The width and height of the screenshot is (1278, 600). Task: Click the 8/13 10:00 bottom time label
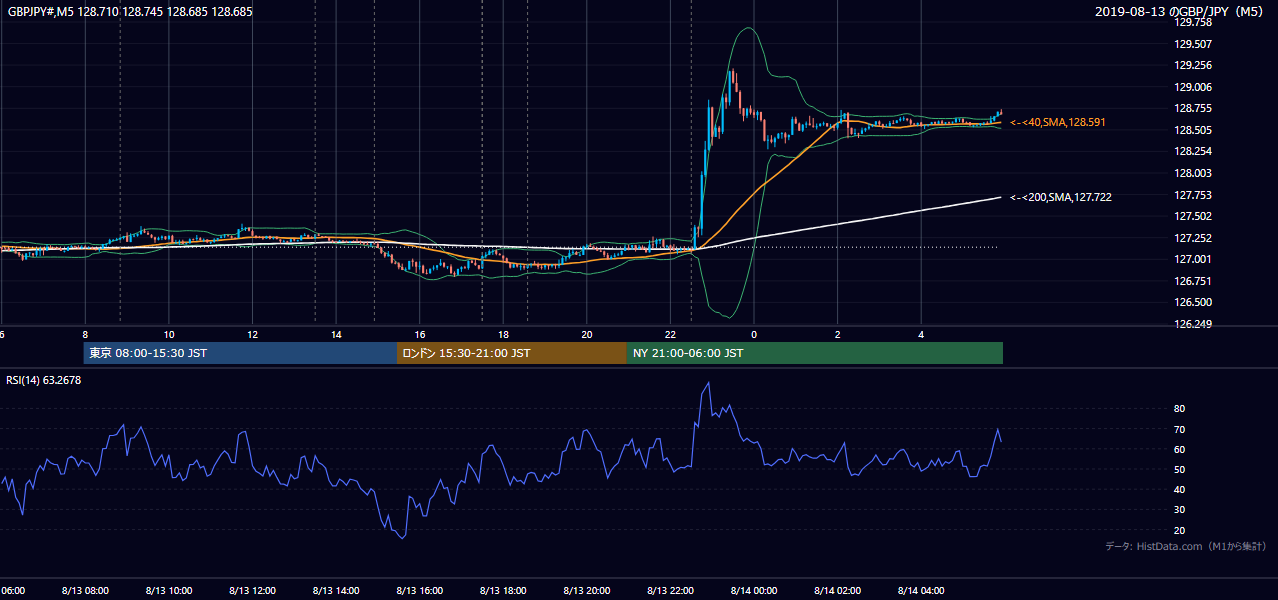pyautogui.click(x=168, y=590)
